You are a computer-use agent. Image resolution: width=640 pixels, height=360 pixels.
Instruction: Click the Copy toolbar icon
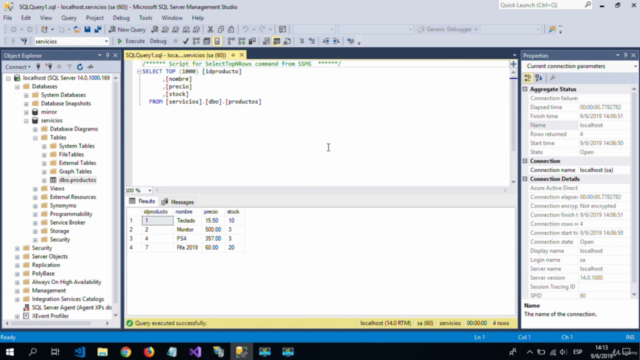(x=221, y=29)
